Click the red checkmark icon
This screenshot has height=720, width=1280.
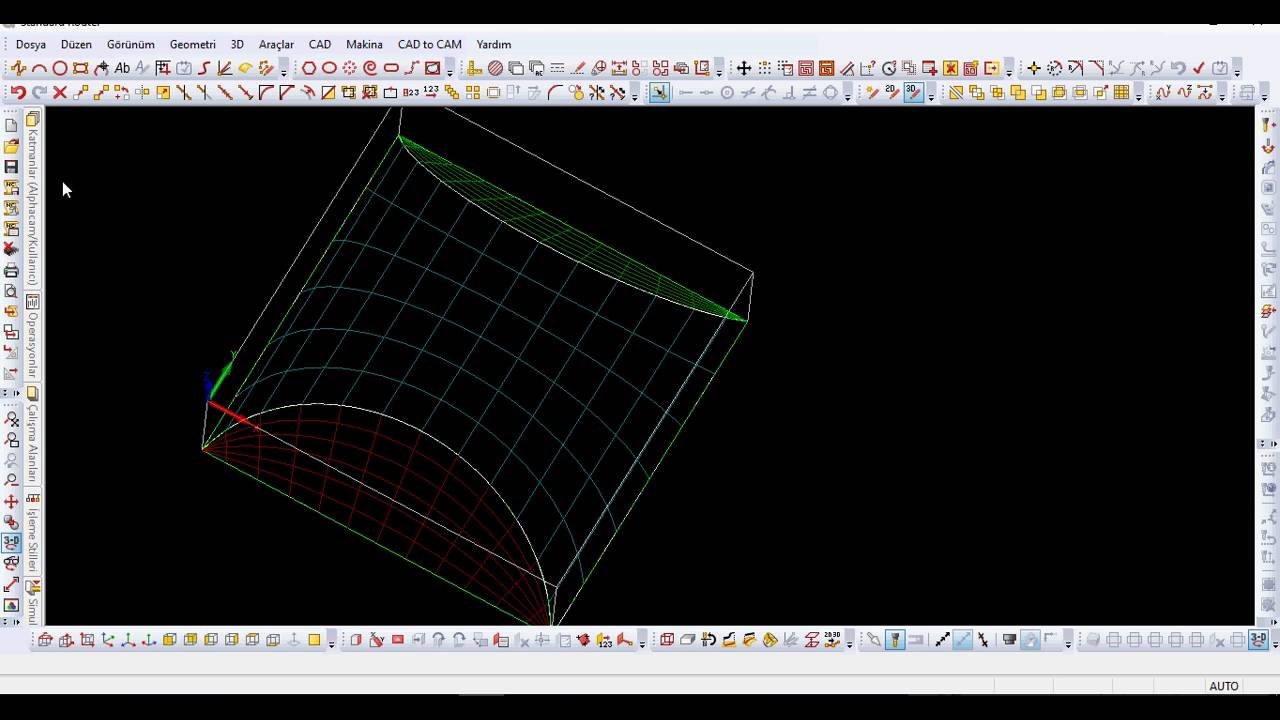pyautogui.click(x=1198, y=68)
